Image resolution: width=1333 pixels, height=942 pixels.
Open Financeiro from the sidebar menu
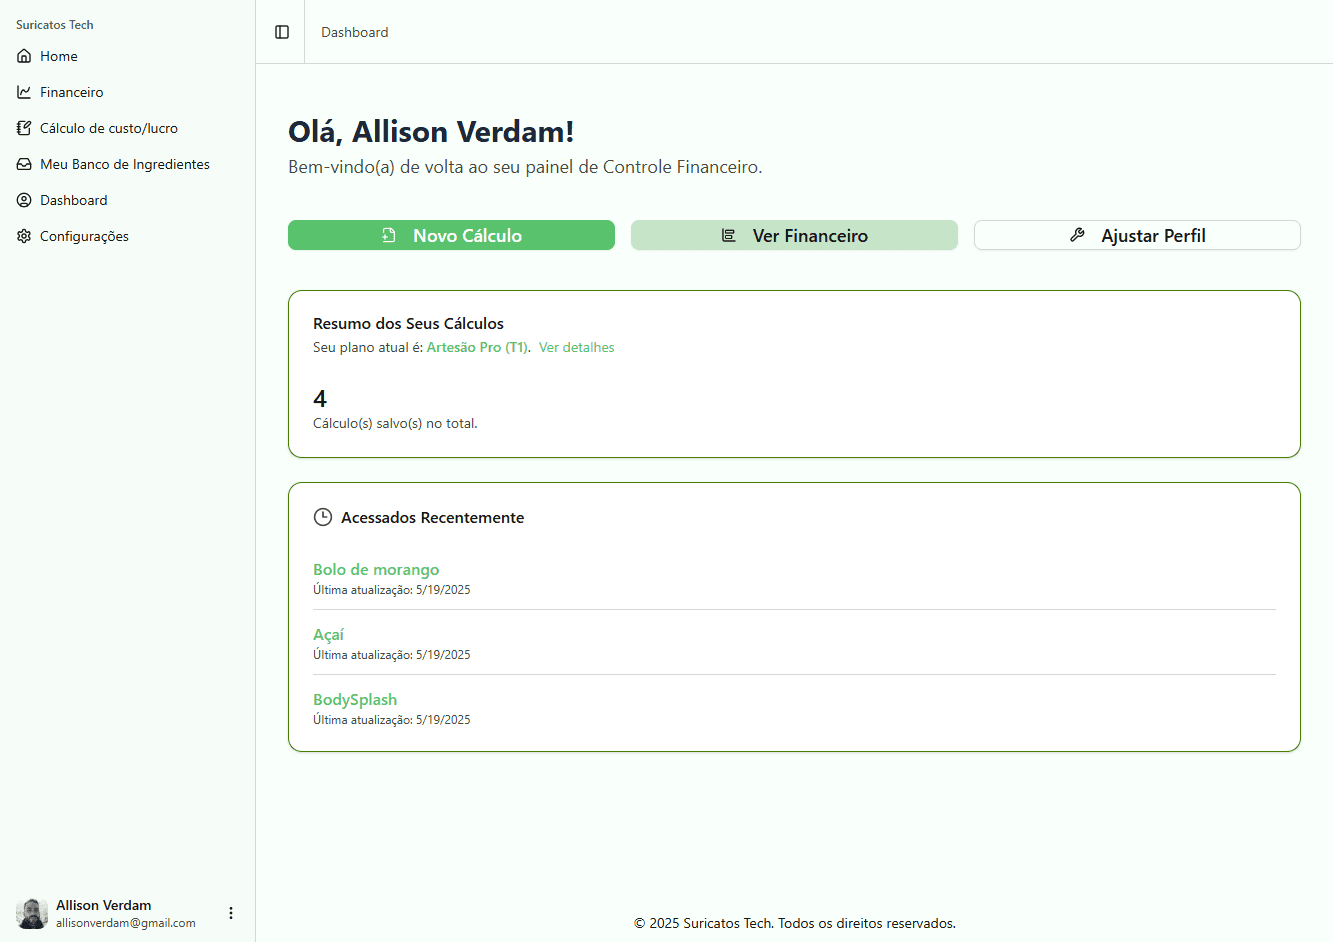(72, 92)
